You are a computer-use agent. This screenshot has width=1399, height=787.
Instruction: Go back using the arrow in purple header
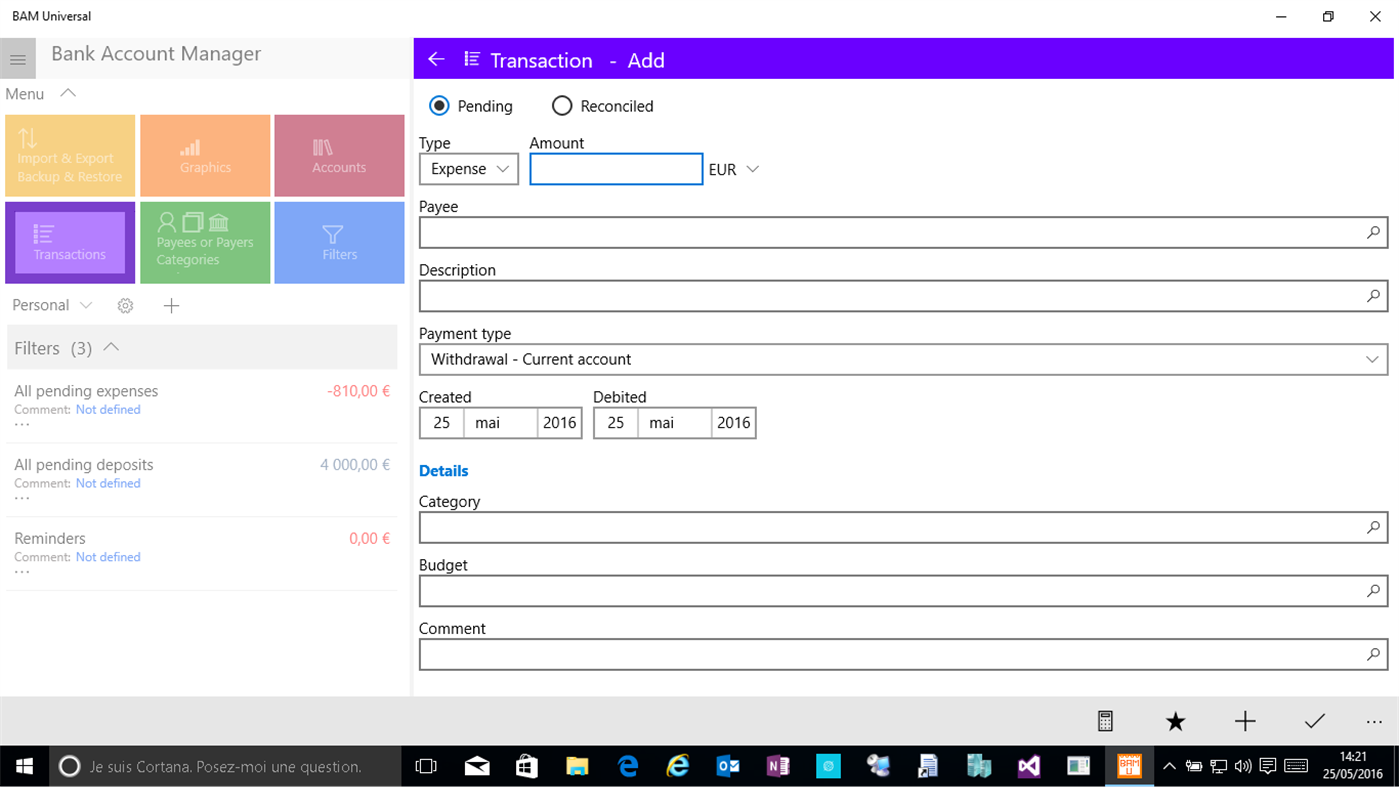coord(436,59)
